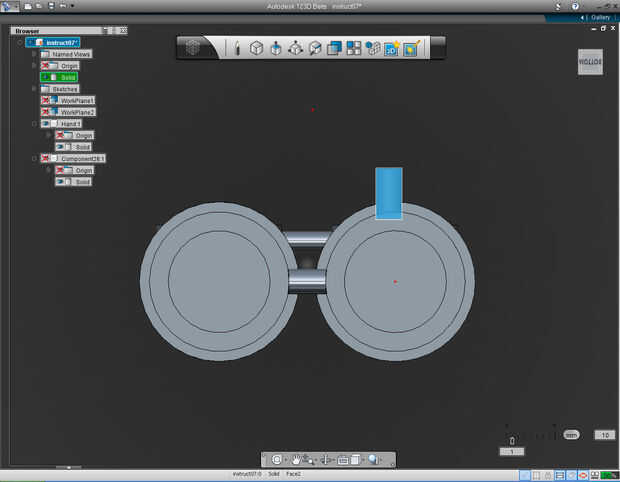Image resolution: width=620 pixels, height=482 pixels.
Task: Show the hidden Component26:1
Action: pyautogui.click(x=45, y=159)
